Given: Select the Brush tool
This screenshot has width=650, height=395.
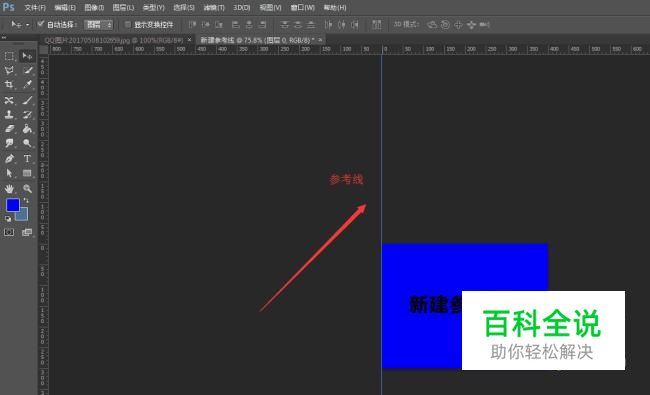Looking at the screenshot, I should point(27,100).
